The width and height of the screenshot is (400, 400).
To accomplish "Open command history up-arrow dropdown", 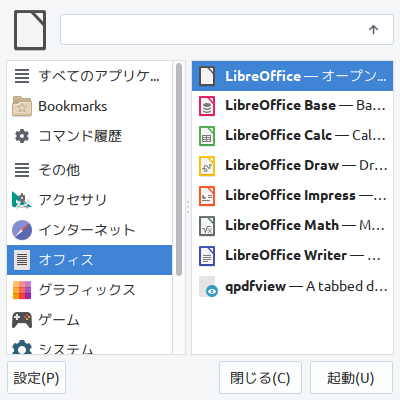I will 373,30.
